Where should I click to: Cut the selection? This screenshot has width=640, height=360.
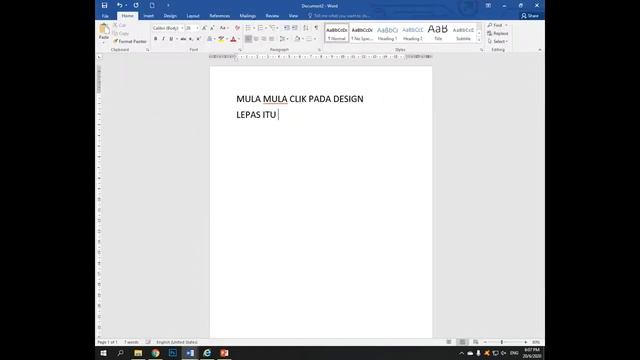[x=119, y=25]
